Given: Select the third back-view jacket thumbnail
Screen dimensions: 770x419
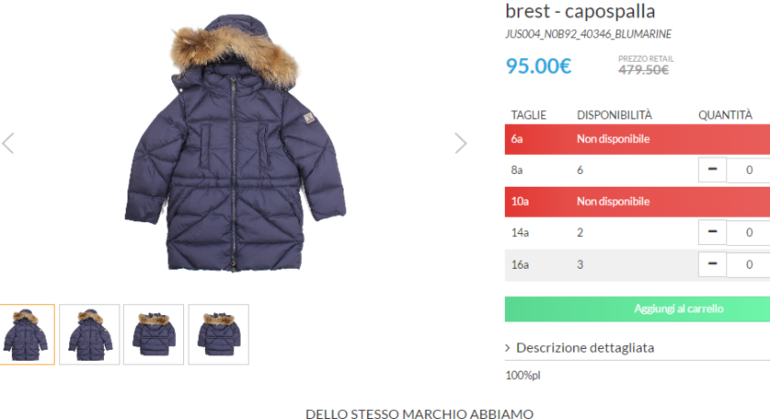Looking at the screenshot, I should click(154, 335).
